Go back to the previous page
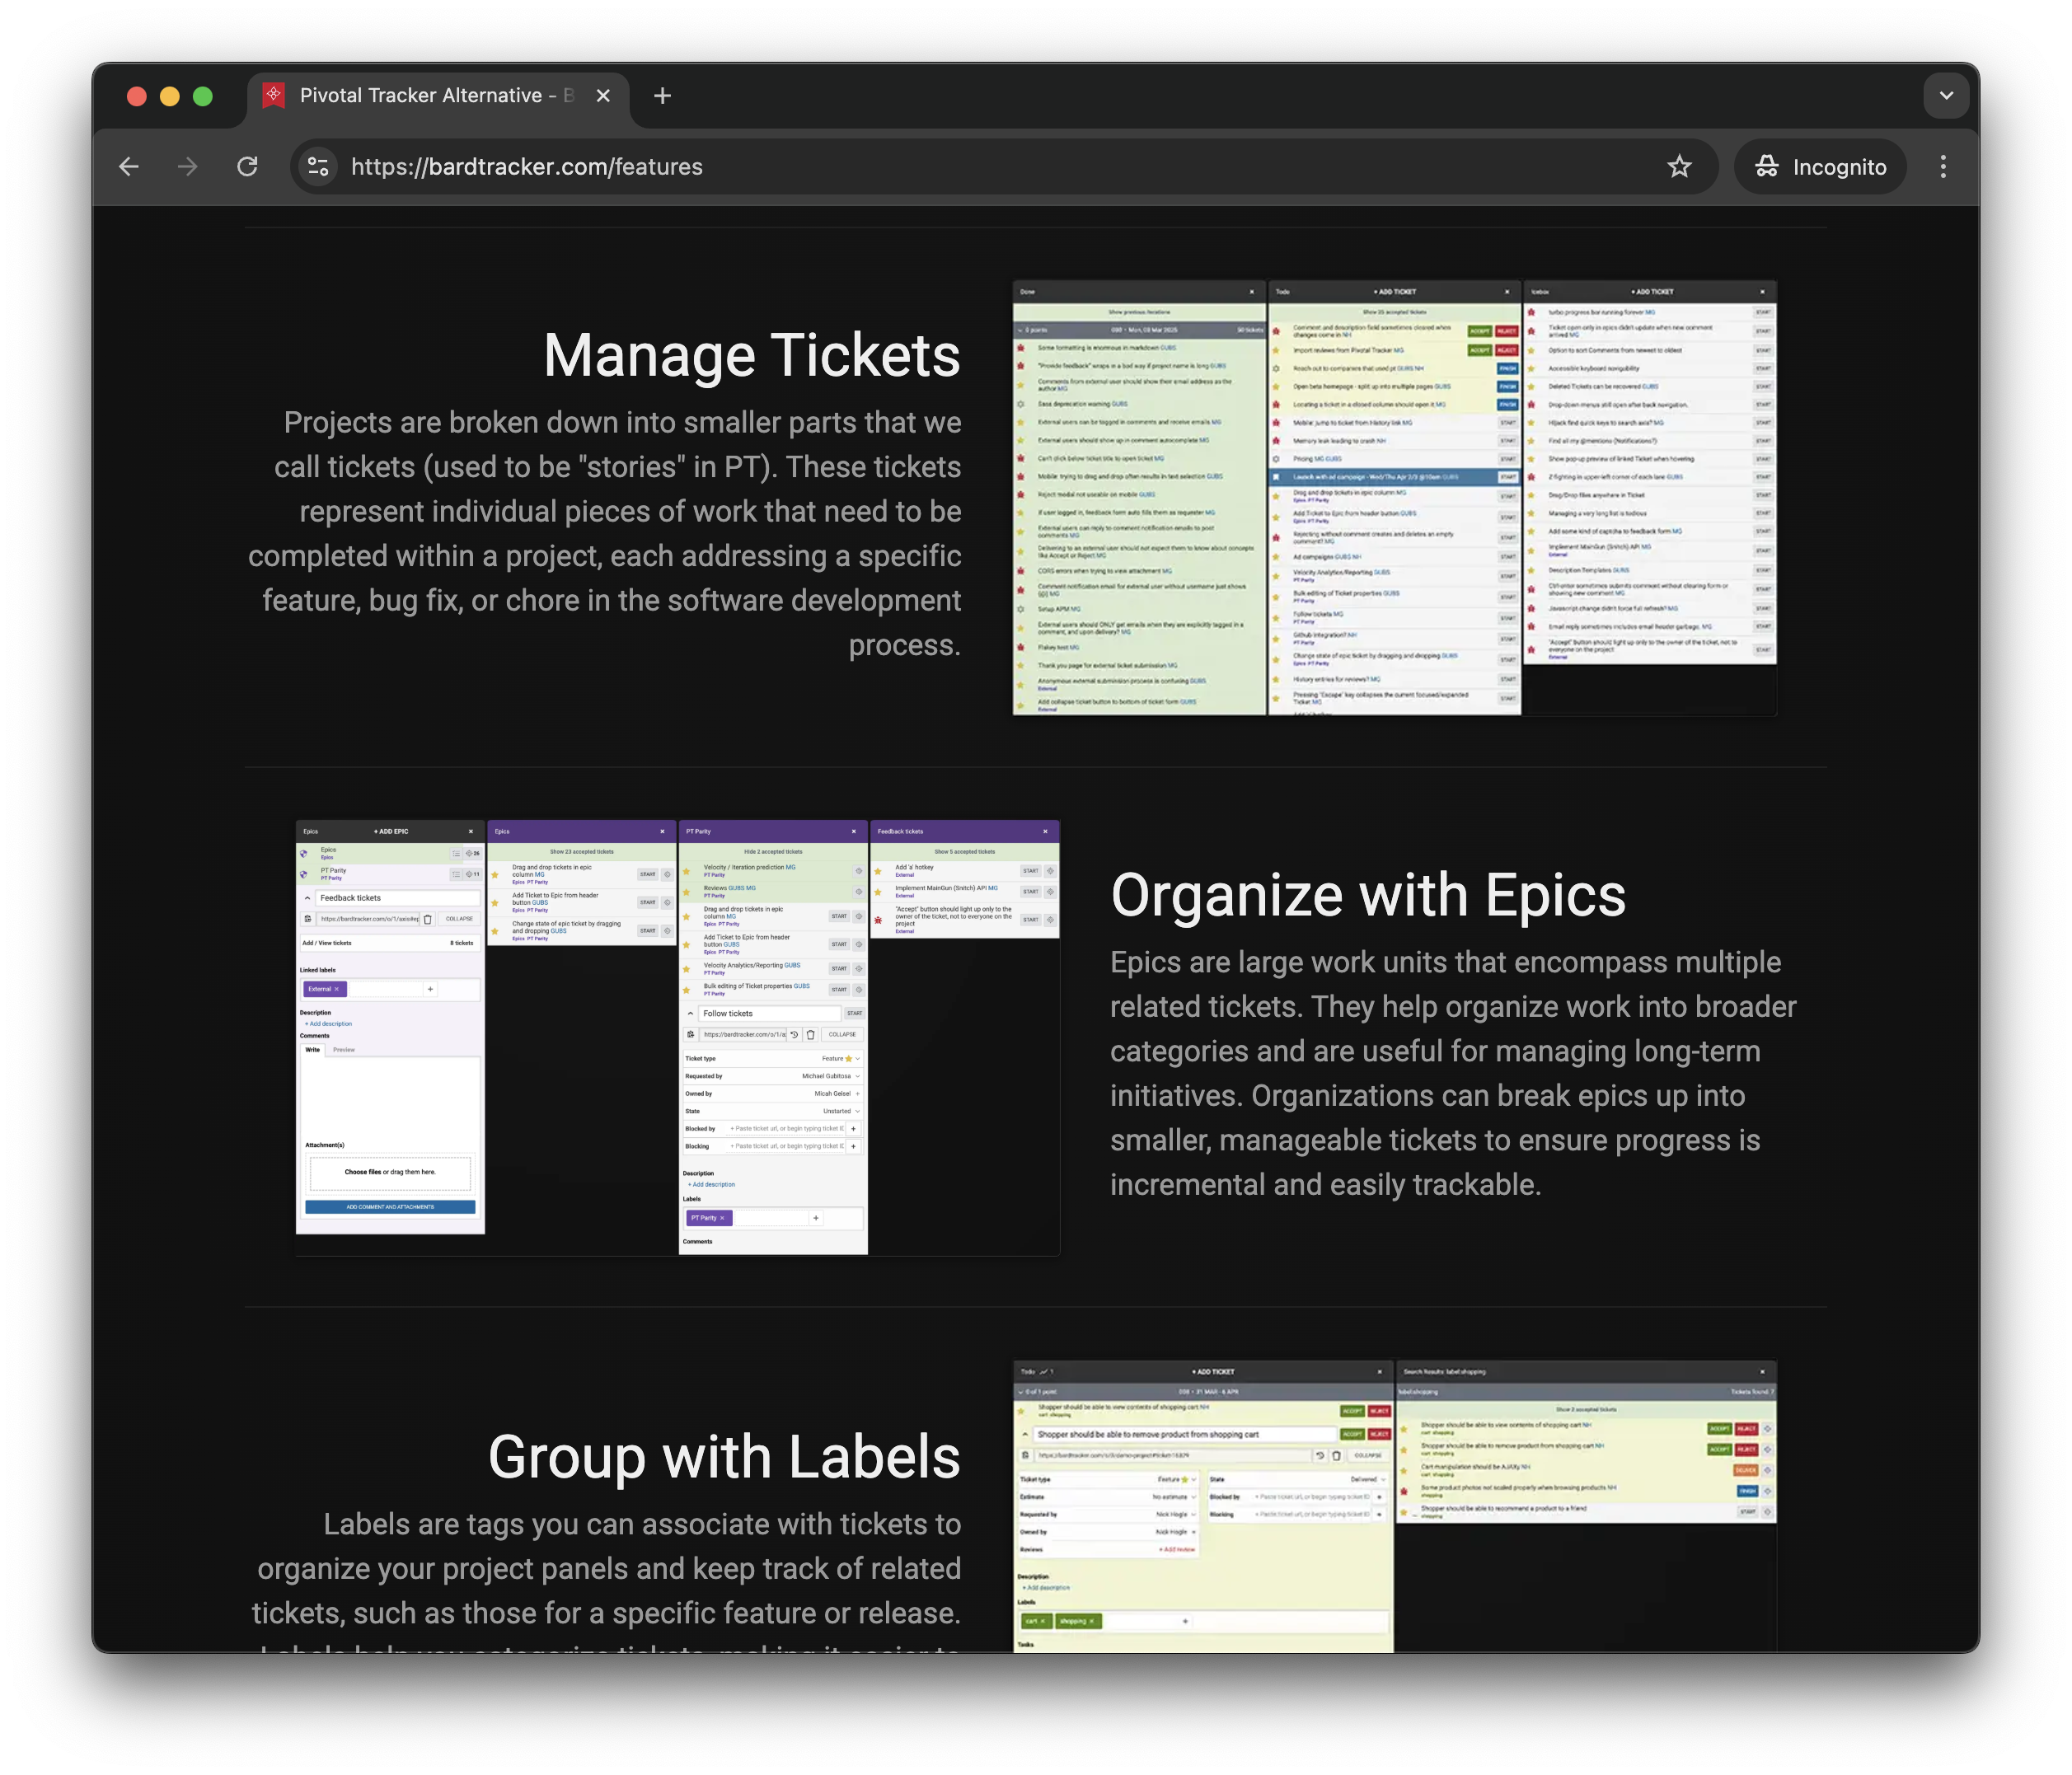Screen dimensions: 2072x1775 129,167
